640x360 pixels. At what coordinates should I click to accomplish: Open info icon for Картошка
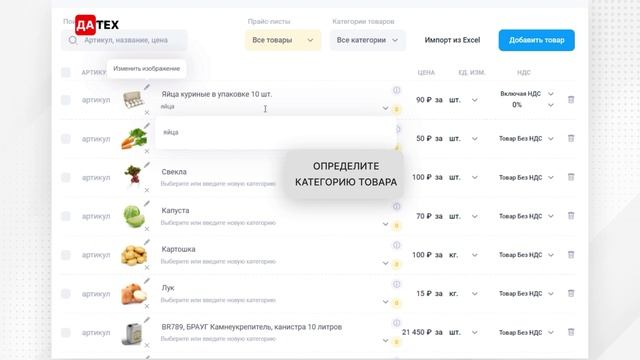[396, 245]
